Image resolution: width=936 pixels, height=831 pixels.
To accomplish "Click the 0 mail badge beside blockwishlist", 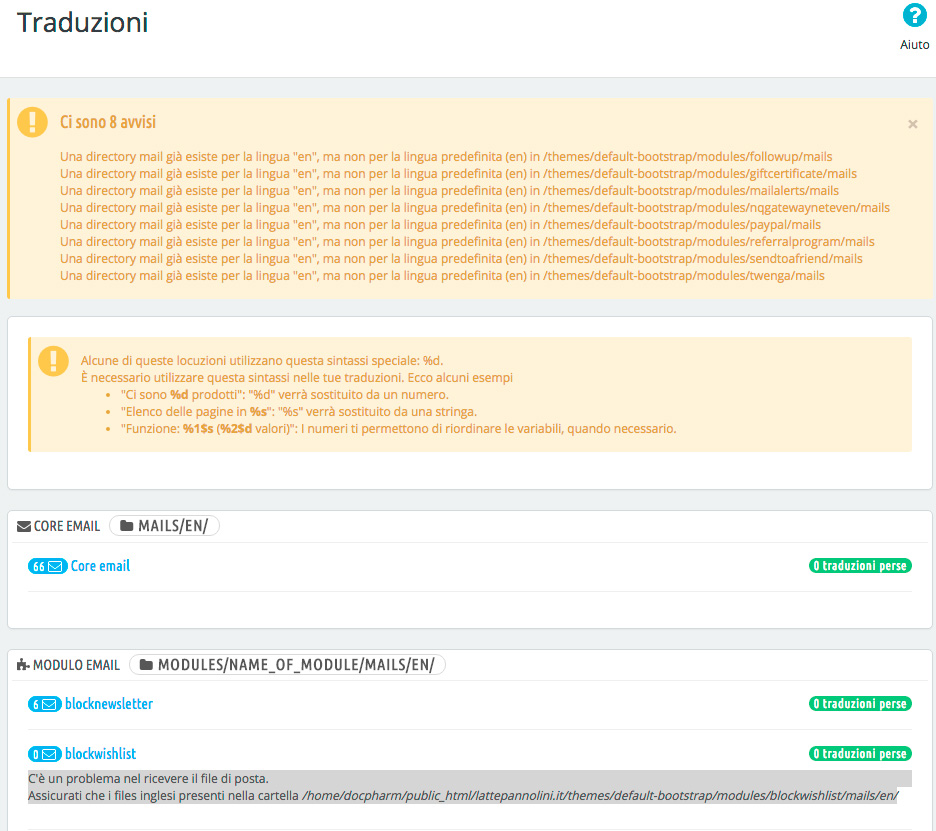I will tap(45, 754).
